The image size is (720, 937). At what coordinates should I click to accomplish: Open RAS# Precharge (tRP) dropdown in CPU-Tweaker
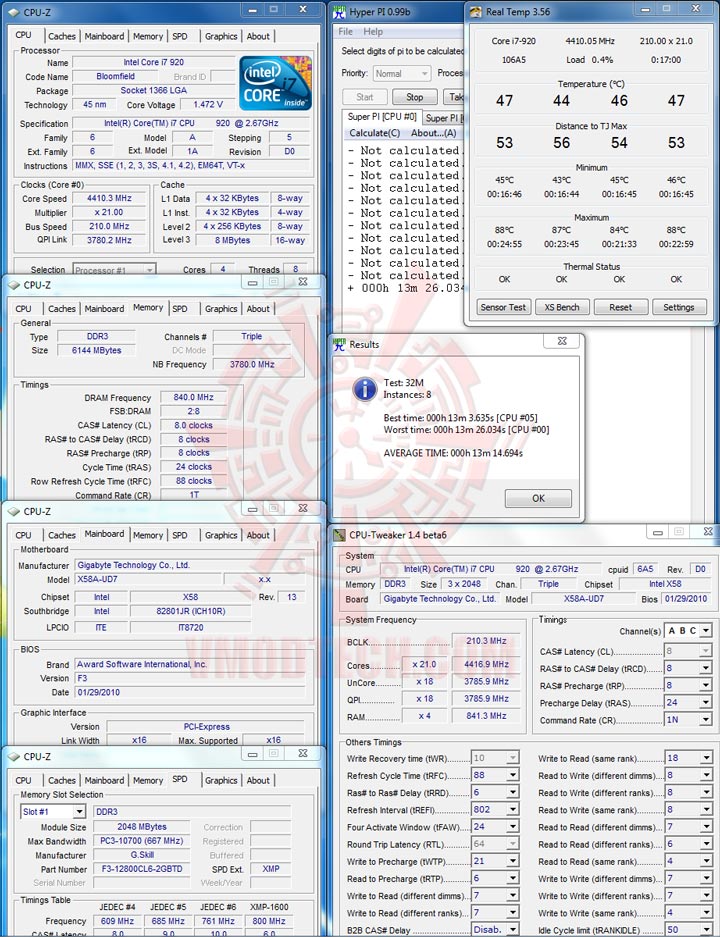[x=706, y=685]
